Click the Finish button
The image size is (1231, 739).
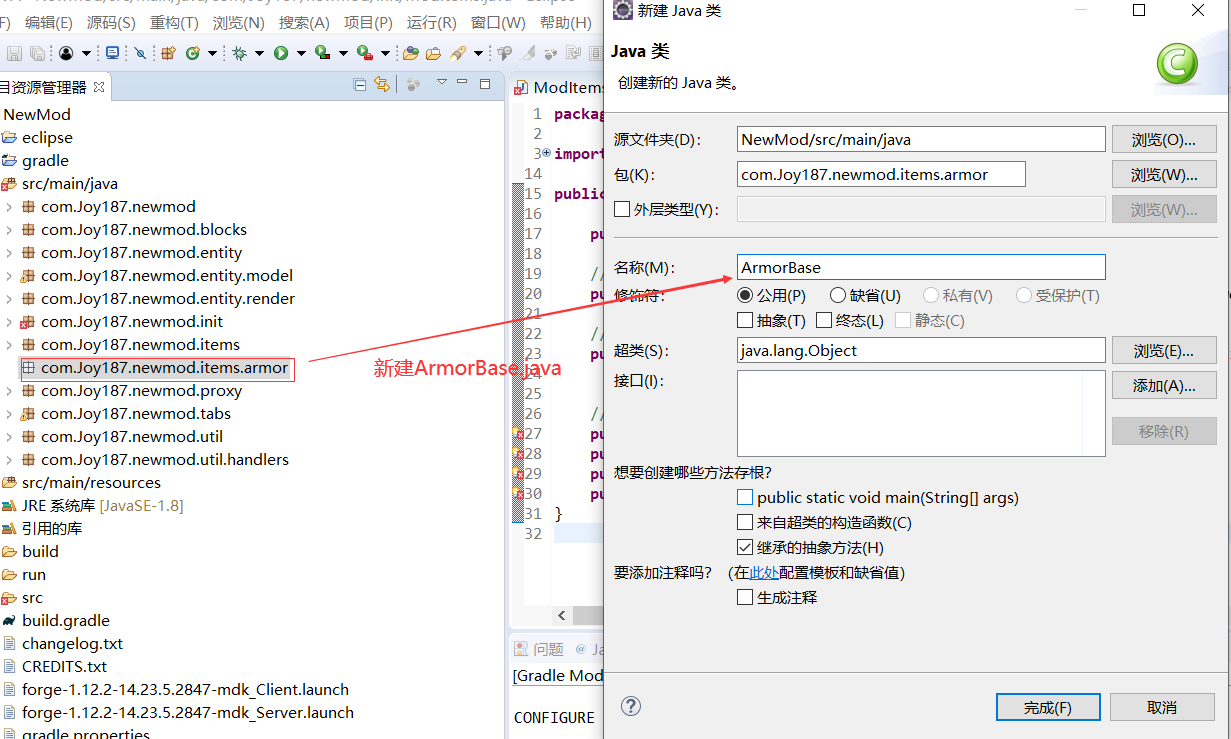[x=1048, y=707]
